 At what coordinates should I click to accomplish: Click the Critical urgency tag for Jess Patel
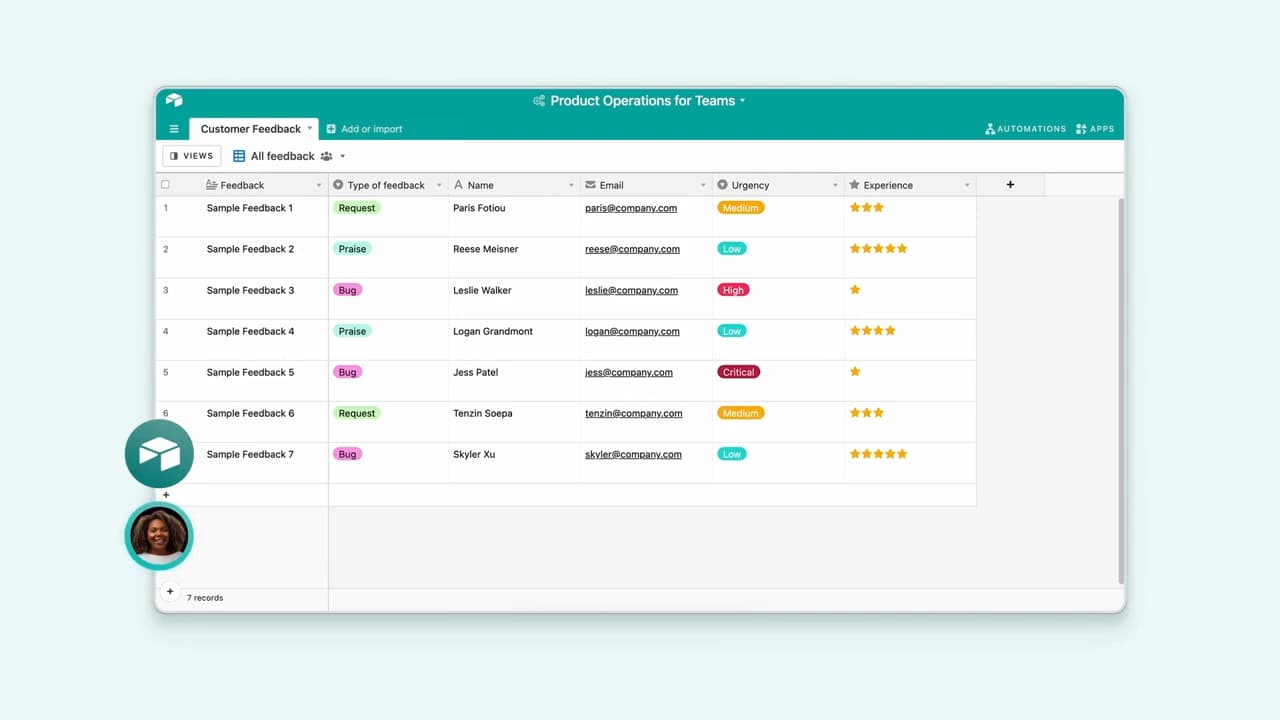point(739,372)
